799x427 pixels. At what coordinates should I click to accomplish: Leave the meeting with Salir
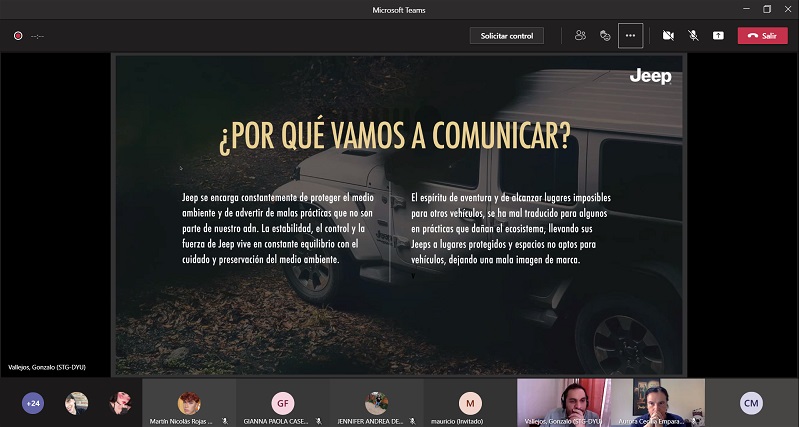coord(762,36)
